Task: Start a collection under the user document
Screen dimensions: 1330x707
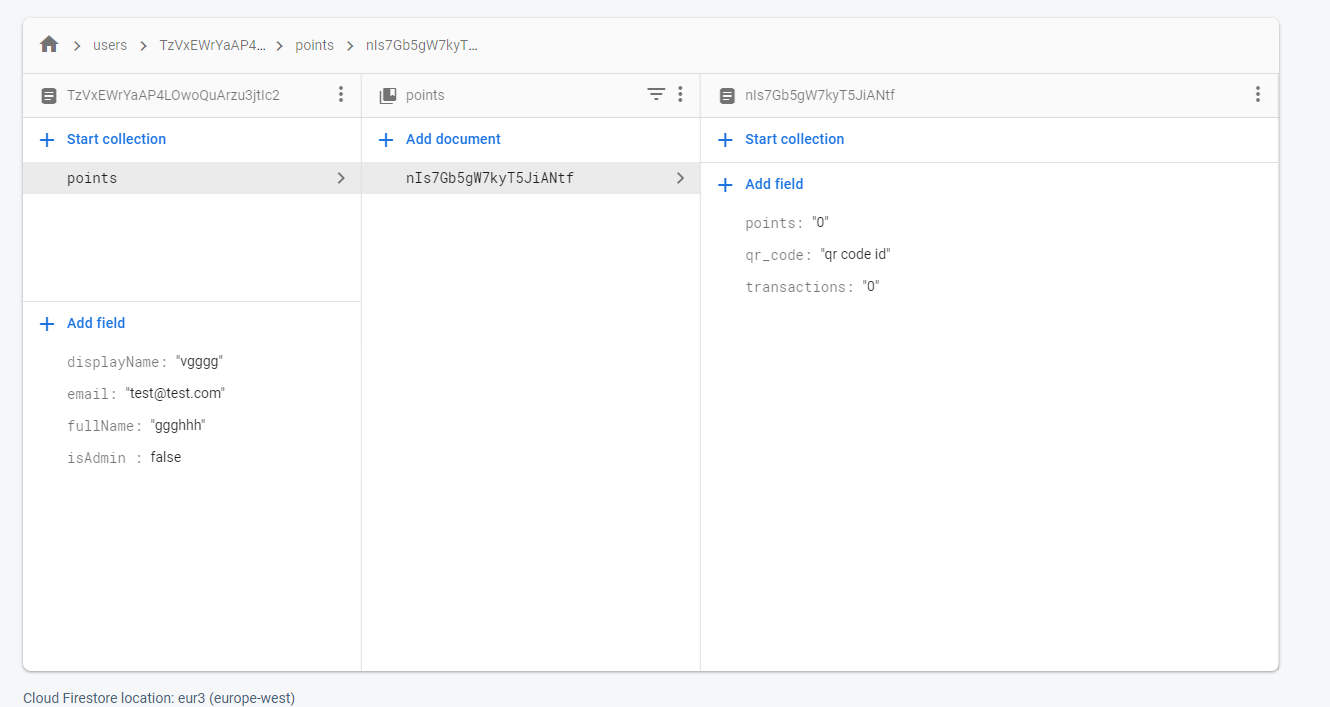Action: (116, 139)
